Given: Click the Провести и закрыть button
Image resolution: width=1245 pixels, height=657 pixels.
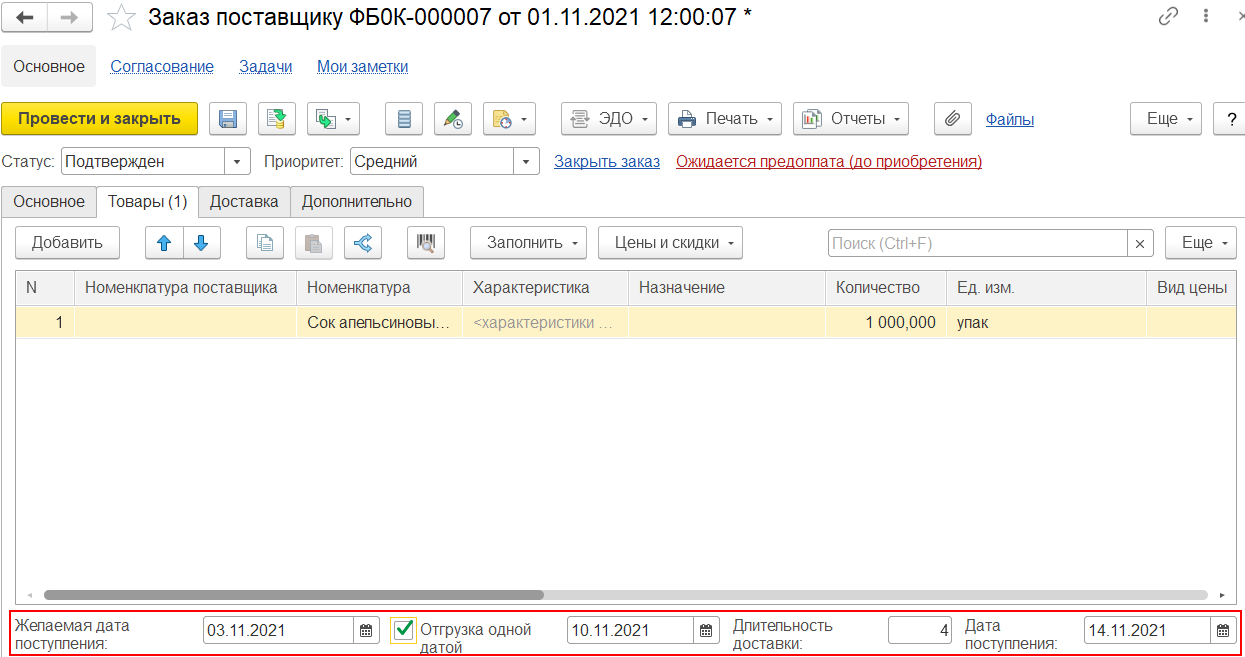Looking at the screenshot, I should point(100,118).
